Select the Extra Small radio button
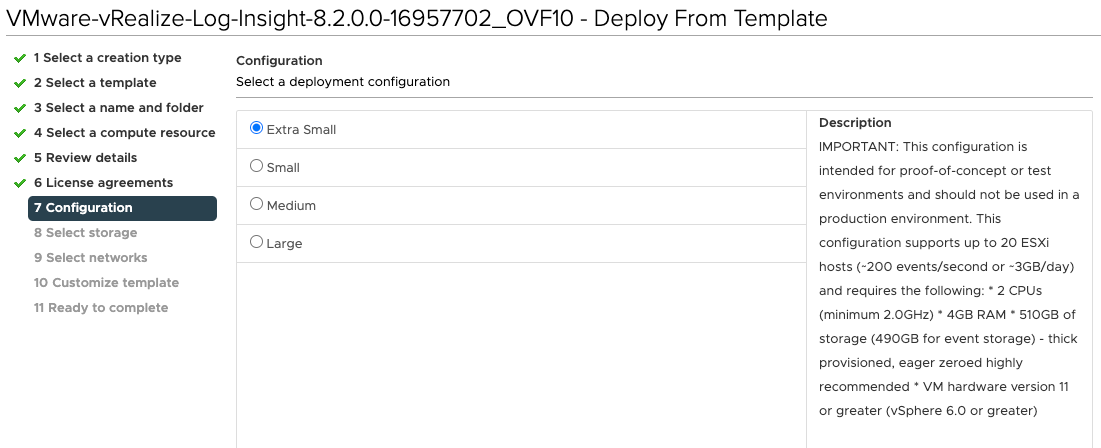The image size is (1101, 448). click(x=256, y=128)
